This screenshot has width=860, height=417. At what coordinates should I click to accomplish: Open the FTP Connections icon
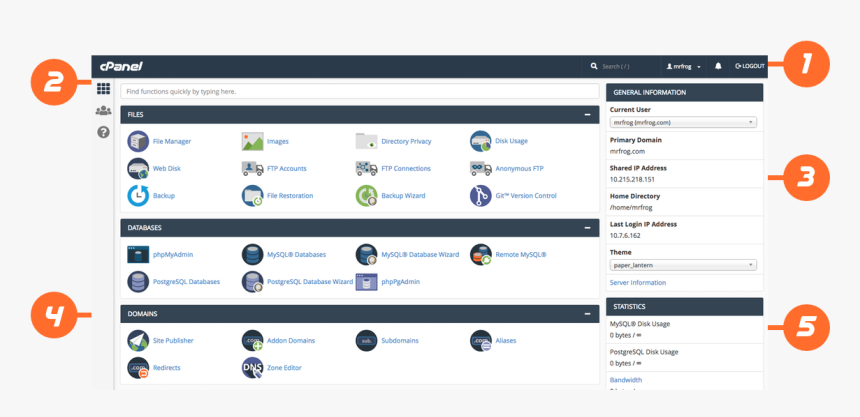pos(366,168)
